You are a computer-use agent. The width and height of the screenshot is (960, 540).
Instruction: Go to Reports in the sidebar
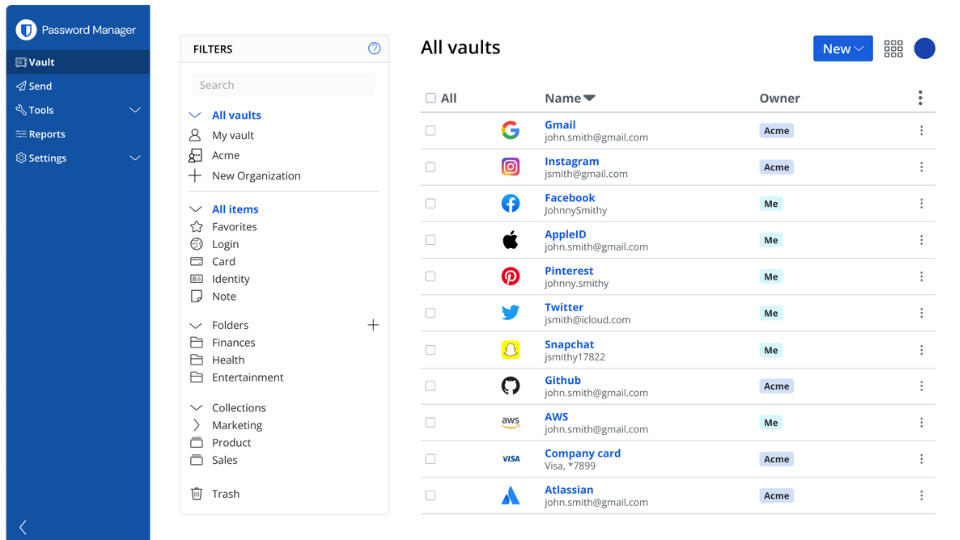coord(46,134)
